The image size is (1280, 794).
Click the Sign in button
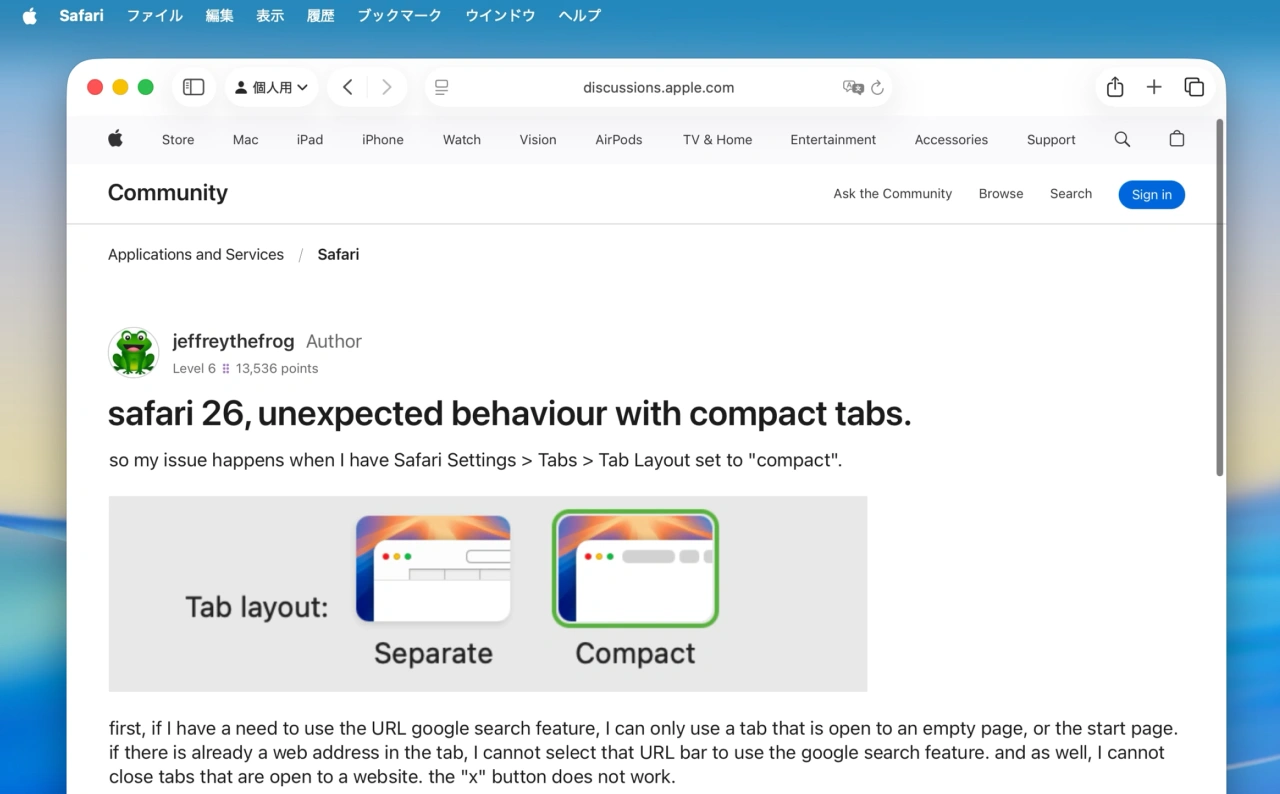click(x=1151, y=194)
